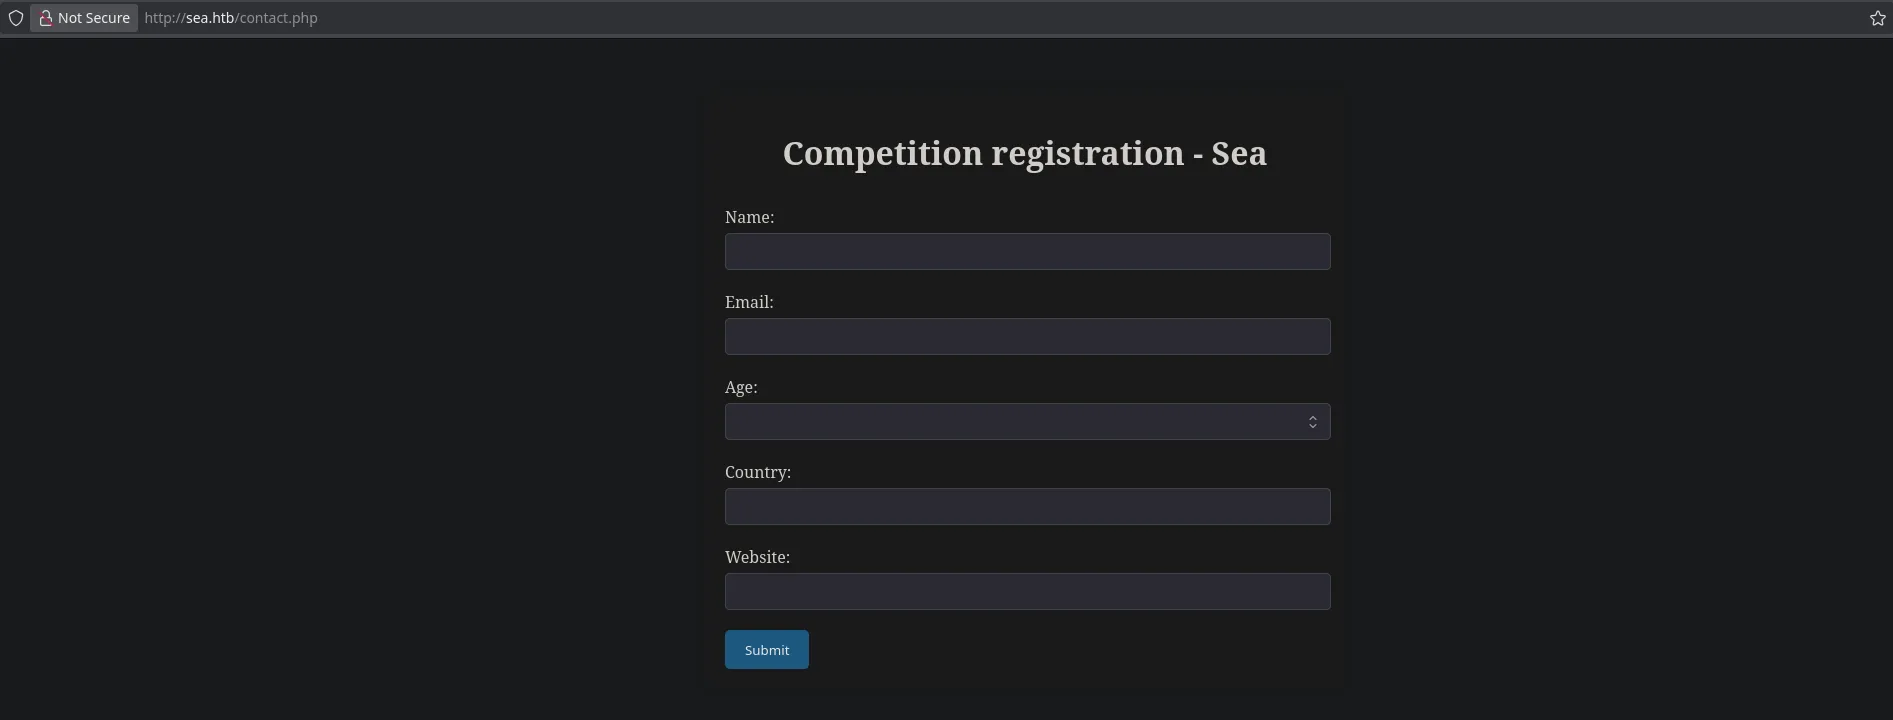Click the Name: label text

[749, 217]
